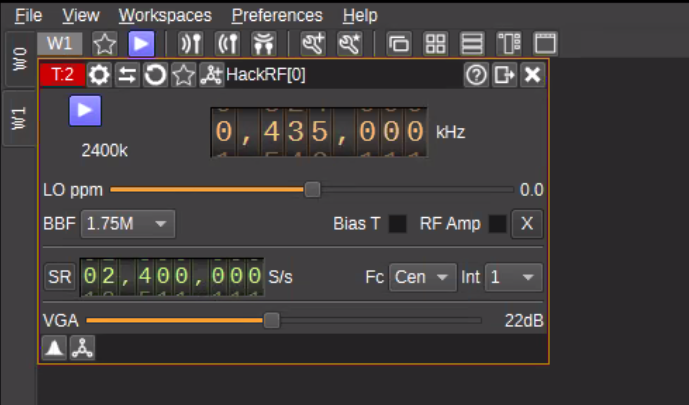This screenshot has height=405, width=689.
Task: Open HackRF device settings gear
Action: (99, 75)
